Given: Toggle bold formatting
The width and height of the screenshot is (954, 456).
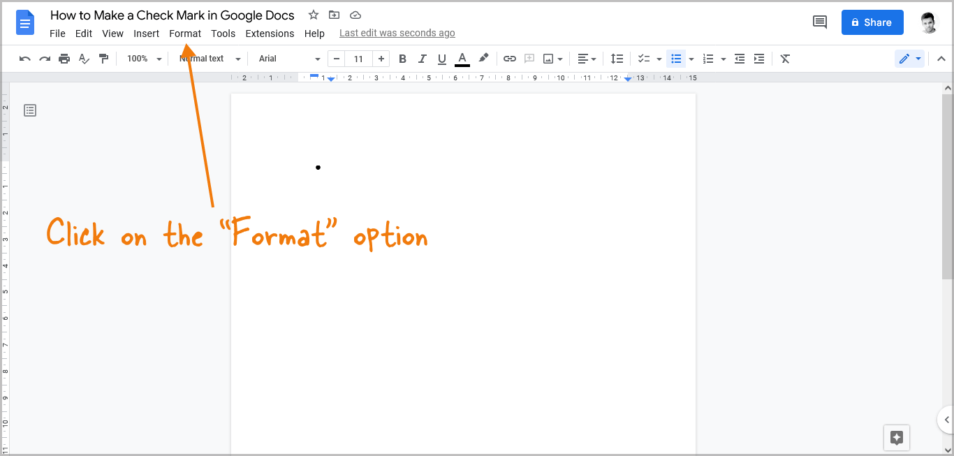Looking at the screenshot, I should pos(402,59).
